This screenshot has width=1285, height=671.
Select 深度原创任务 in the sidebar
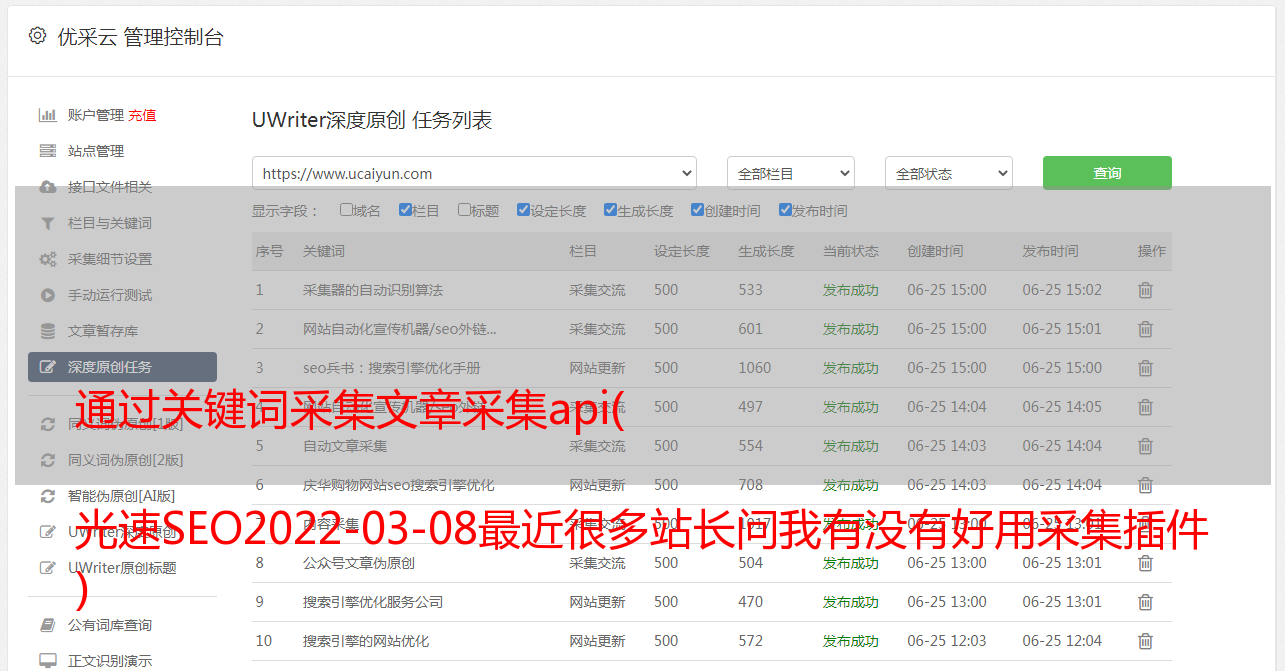[122, 367]
